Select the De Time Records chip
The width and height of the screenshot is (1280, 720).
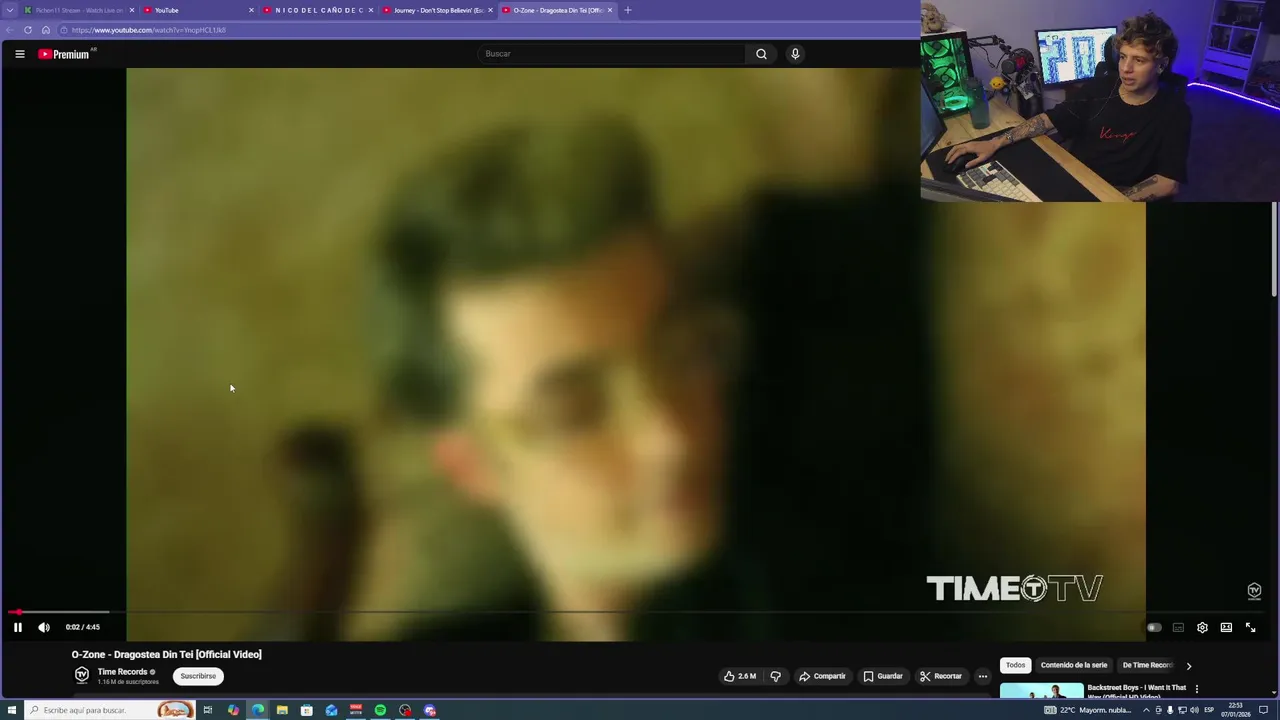(1147, 665)
